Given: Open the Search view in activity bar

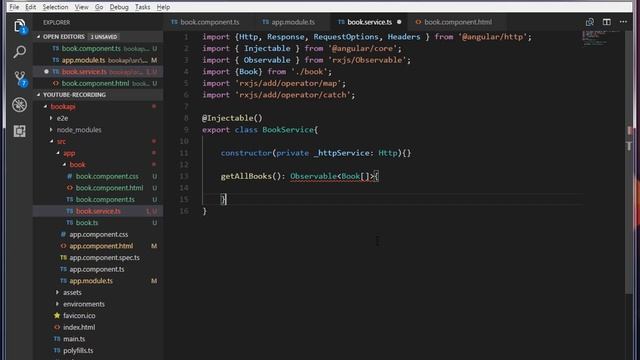Looking at the screenshot, I should [x=19, y=52].
